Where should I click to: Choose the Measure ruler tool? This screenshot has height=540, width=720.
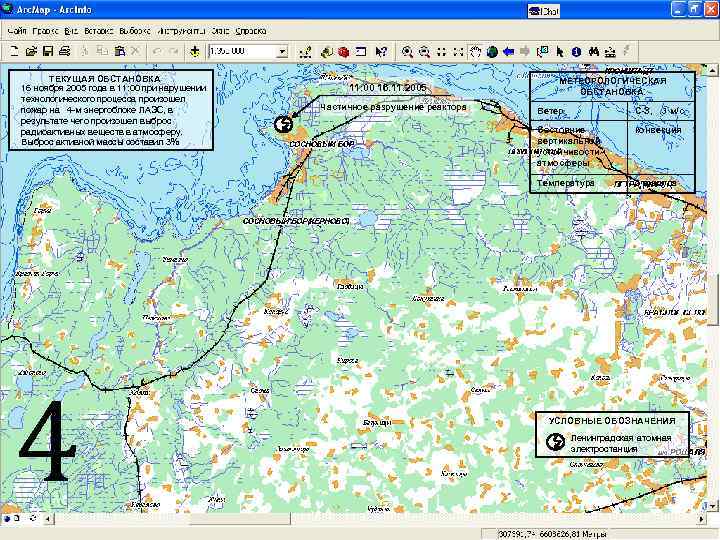(x=610, y=52)
